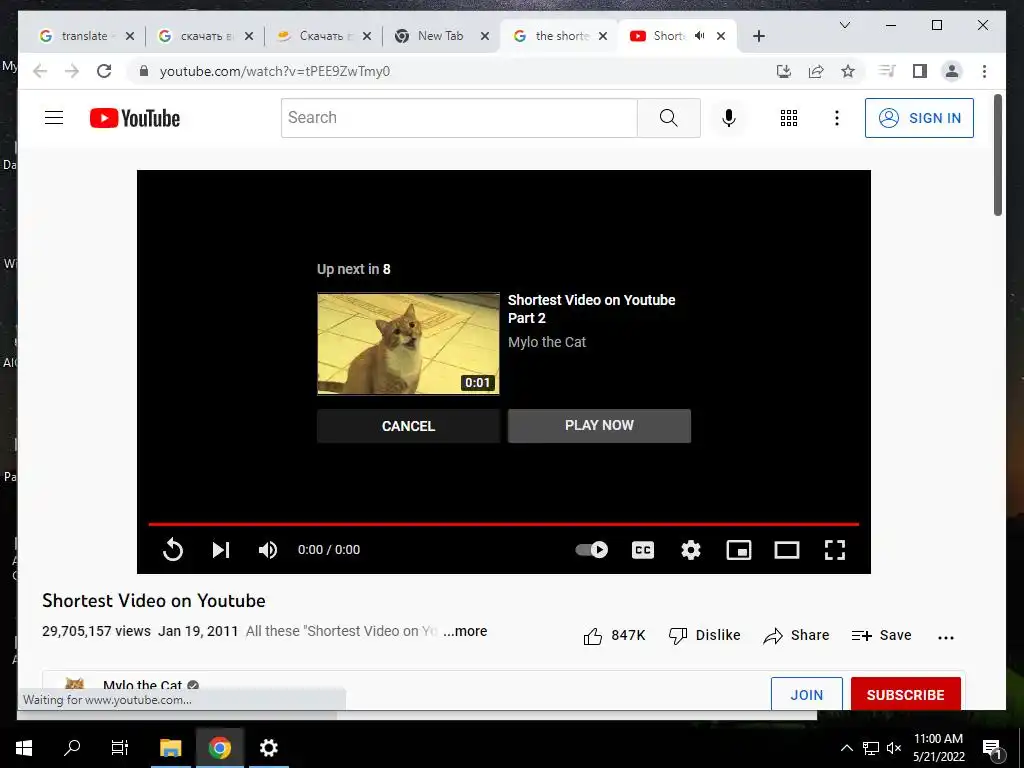Go to YouTube home via logo
The height and width of the screenshot is (768, 1024).
click(135, 118)
